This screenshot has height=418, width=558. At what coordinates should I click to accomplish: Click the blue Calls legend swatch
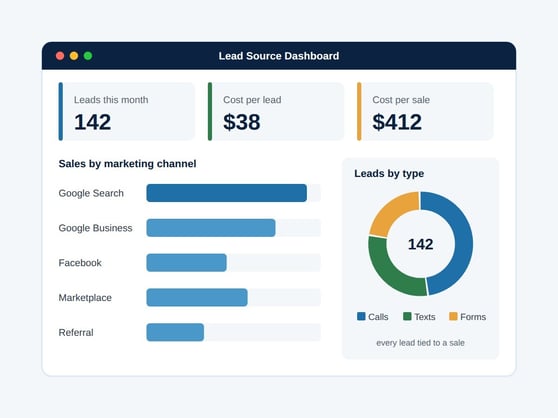point(361,316)
